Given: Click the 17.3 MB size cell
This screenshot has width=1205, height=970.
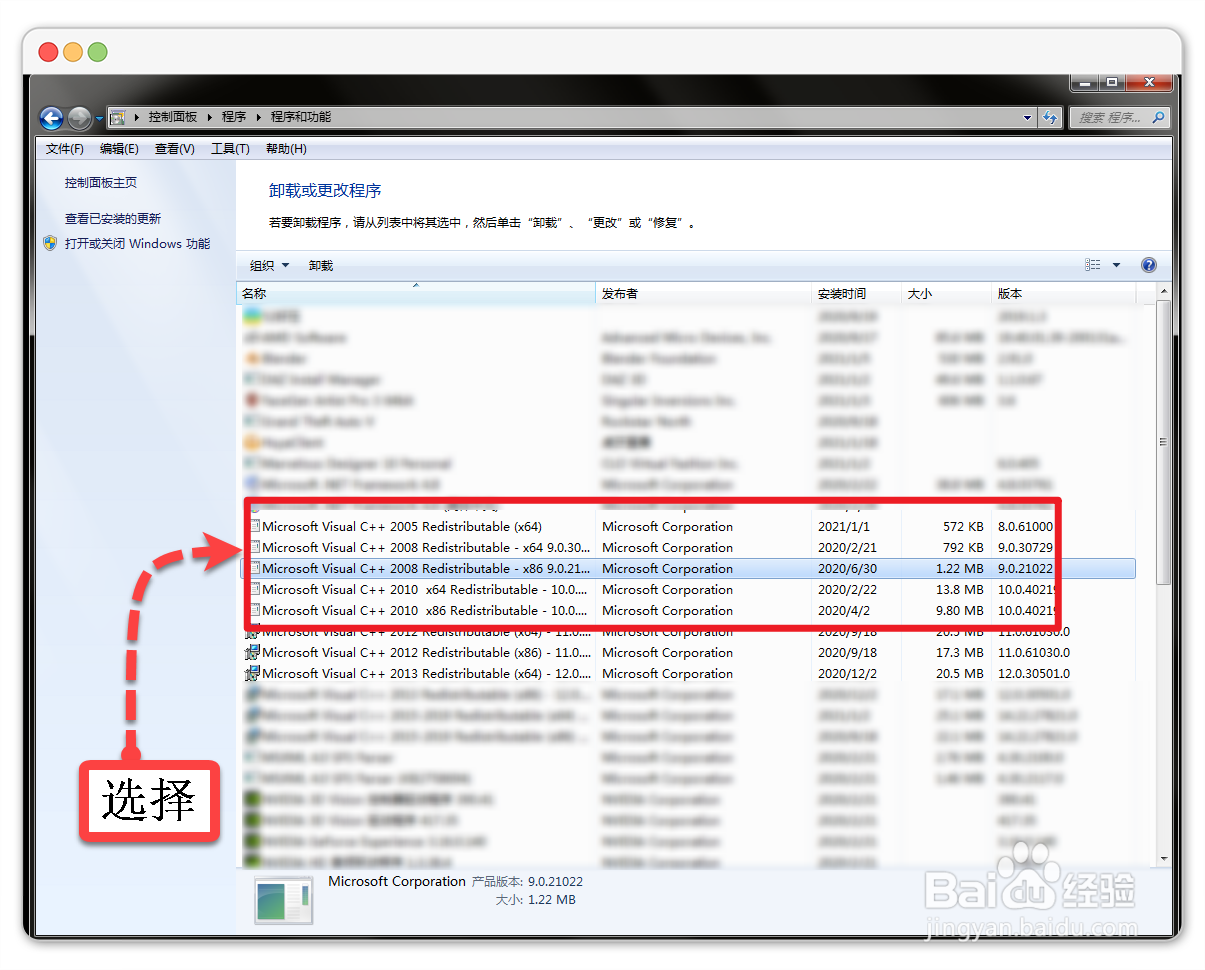Looking at the screenshot, I should (x=960, y=653).
